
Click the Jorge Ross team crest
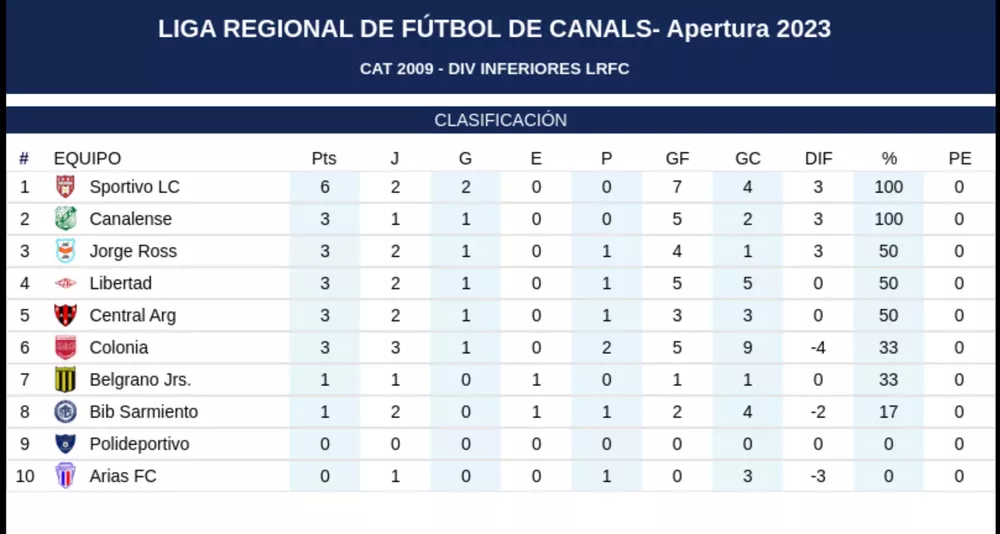(x=65, y=251)
